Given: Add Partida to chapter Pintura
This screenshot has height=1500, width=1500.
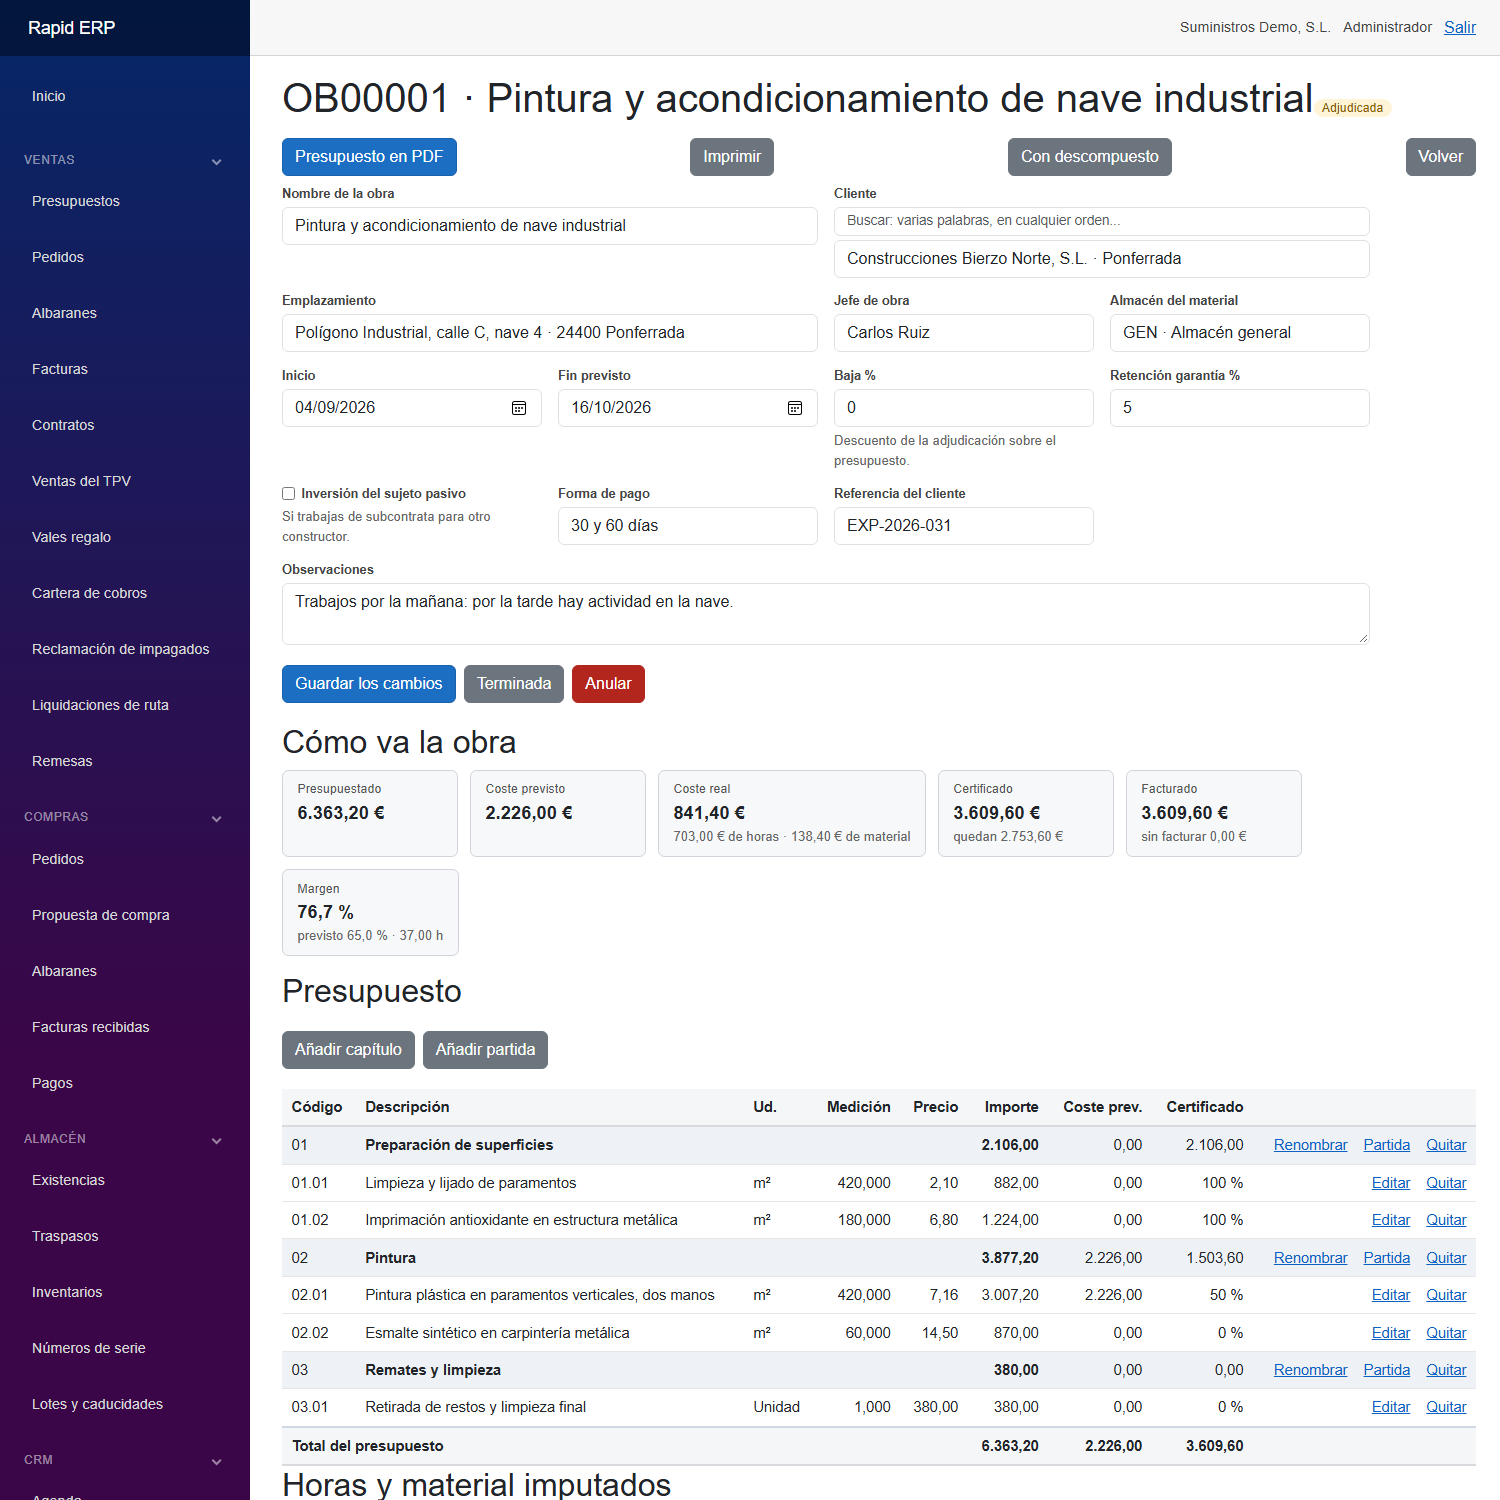Looking at the screenshot, I should tap(1386, 1258).
